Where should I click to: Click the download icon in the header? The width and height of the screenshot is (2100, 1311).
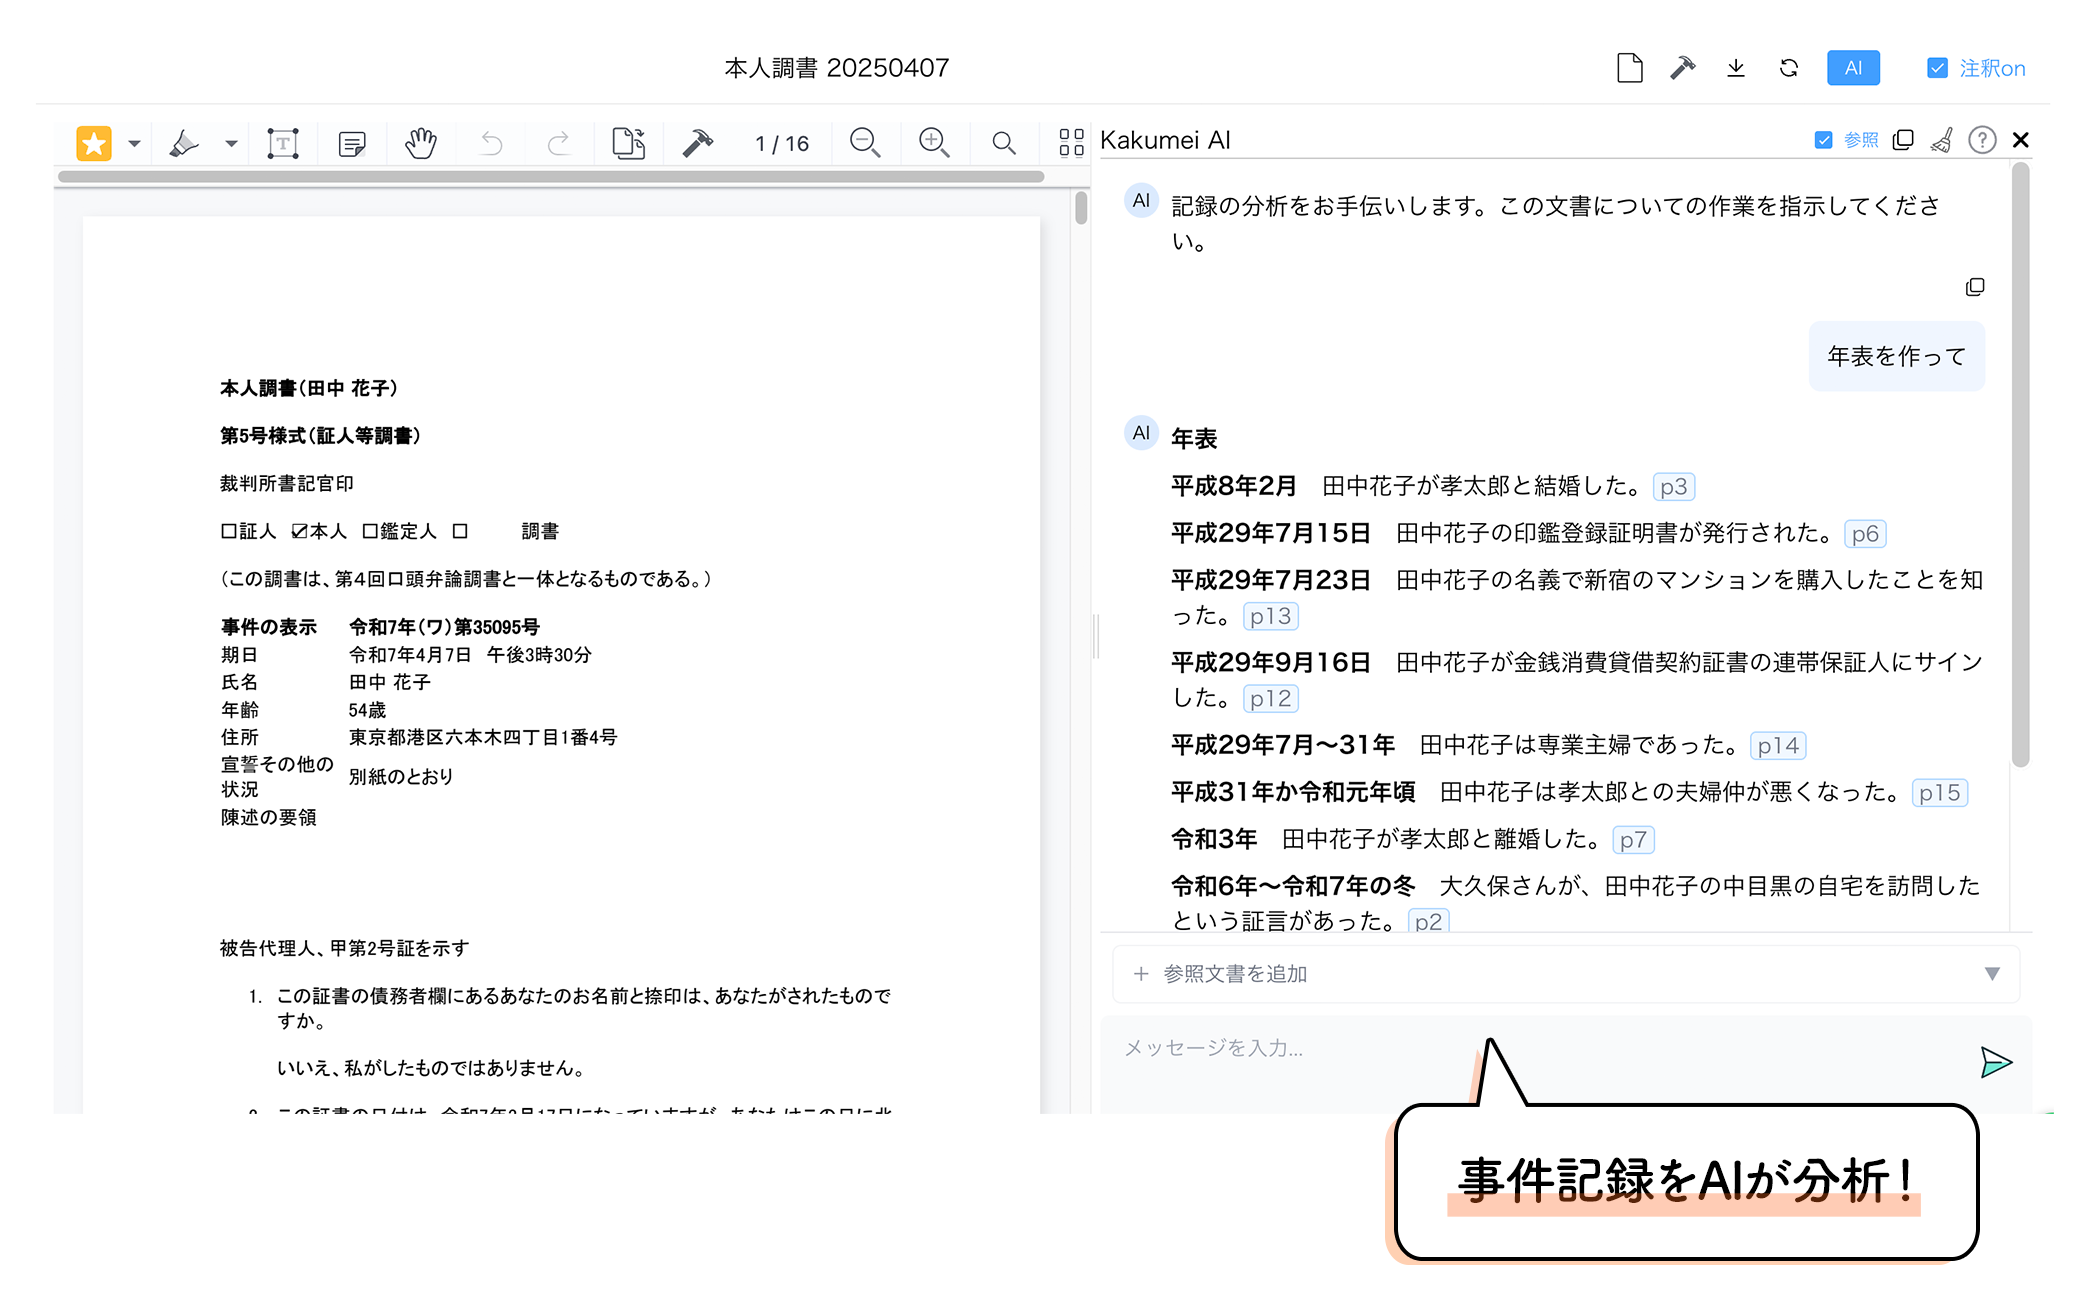point(1736,68)
